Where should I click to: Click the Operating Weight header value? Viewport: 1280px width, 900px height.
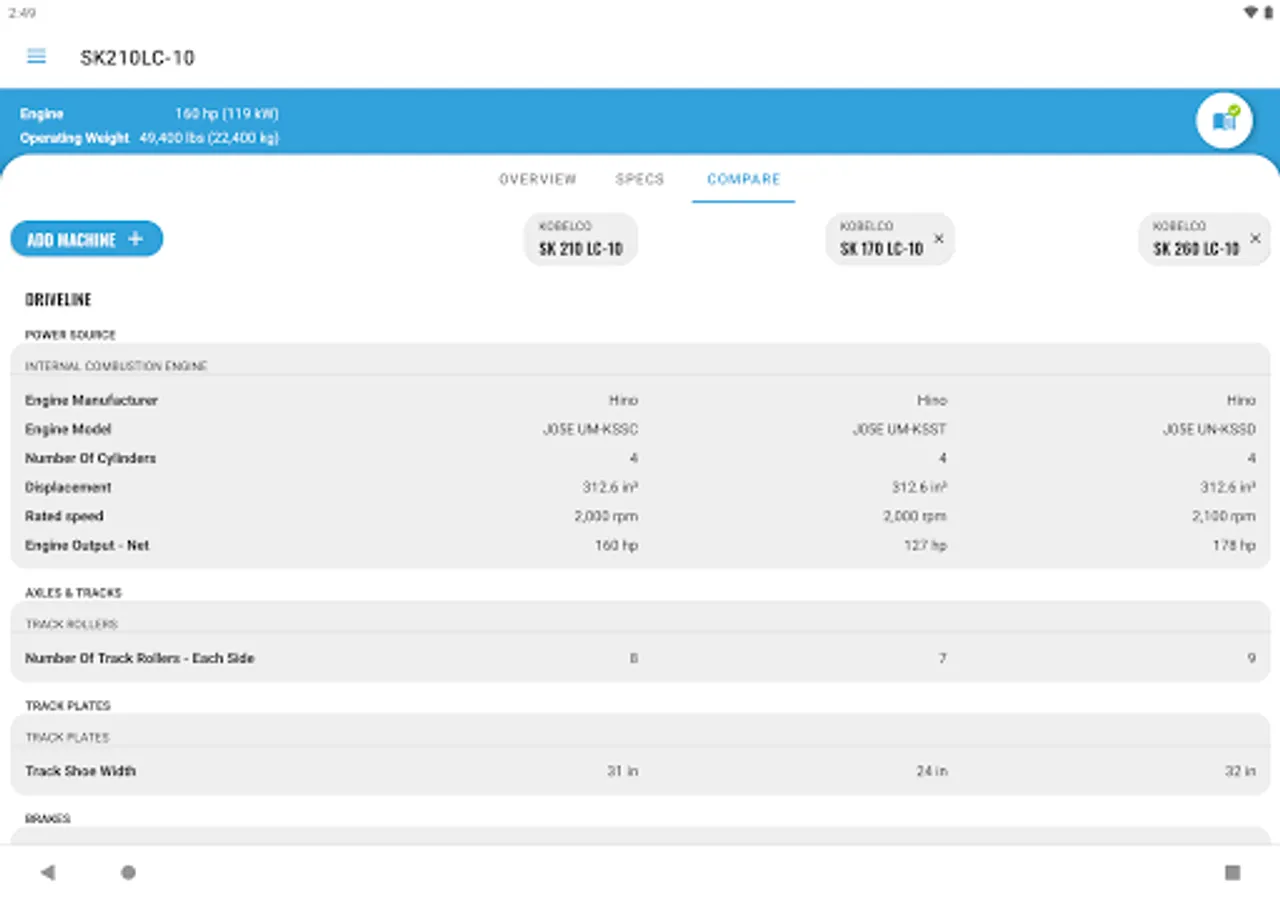(x=209, y=138)
